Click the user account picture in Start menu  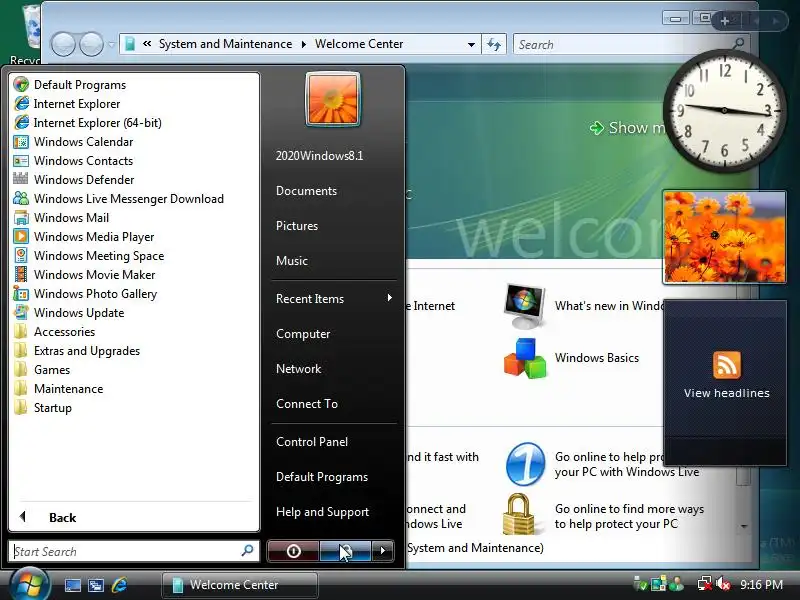[333, 99]
